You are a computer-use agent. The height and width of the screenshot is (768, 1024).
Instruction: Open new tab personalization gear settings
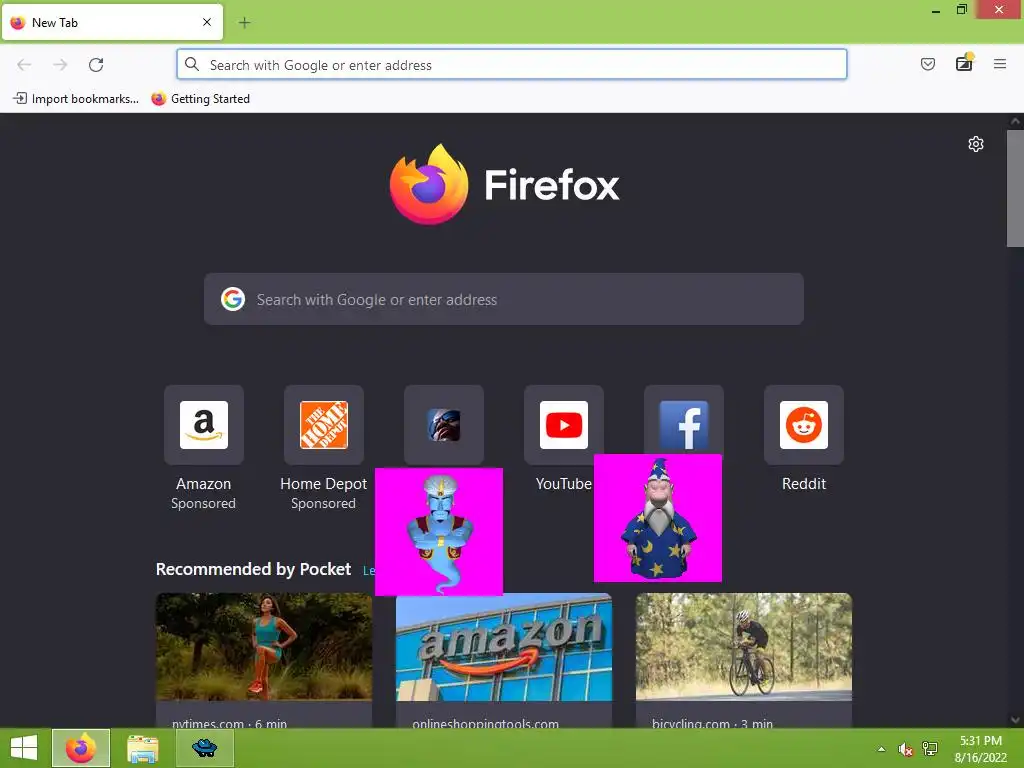click(976, 144)
